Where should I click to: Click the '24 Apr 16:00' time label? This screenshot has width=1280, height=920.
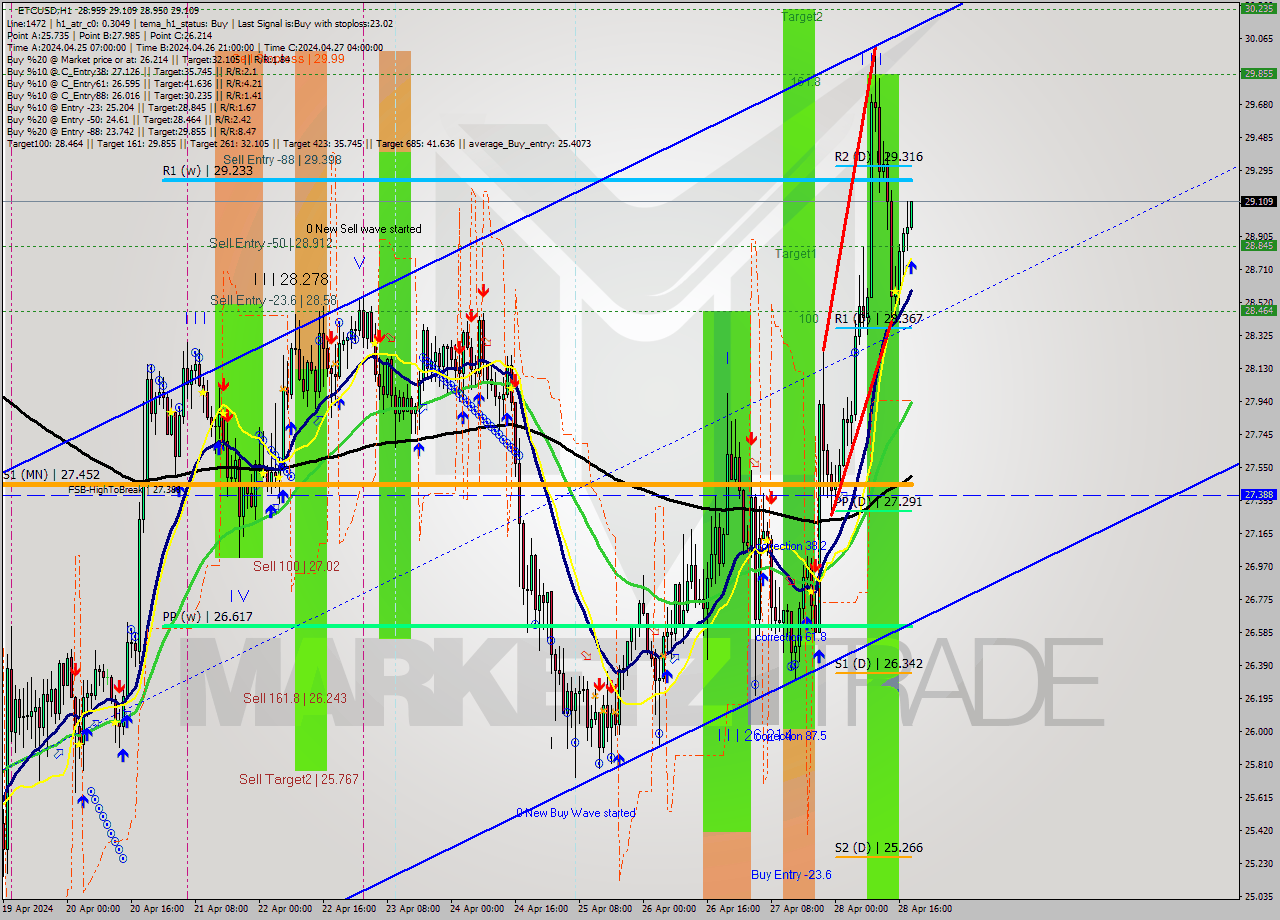pyautogui.click(x=541, y=909)
